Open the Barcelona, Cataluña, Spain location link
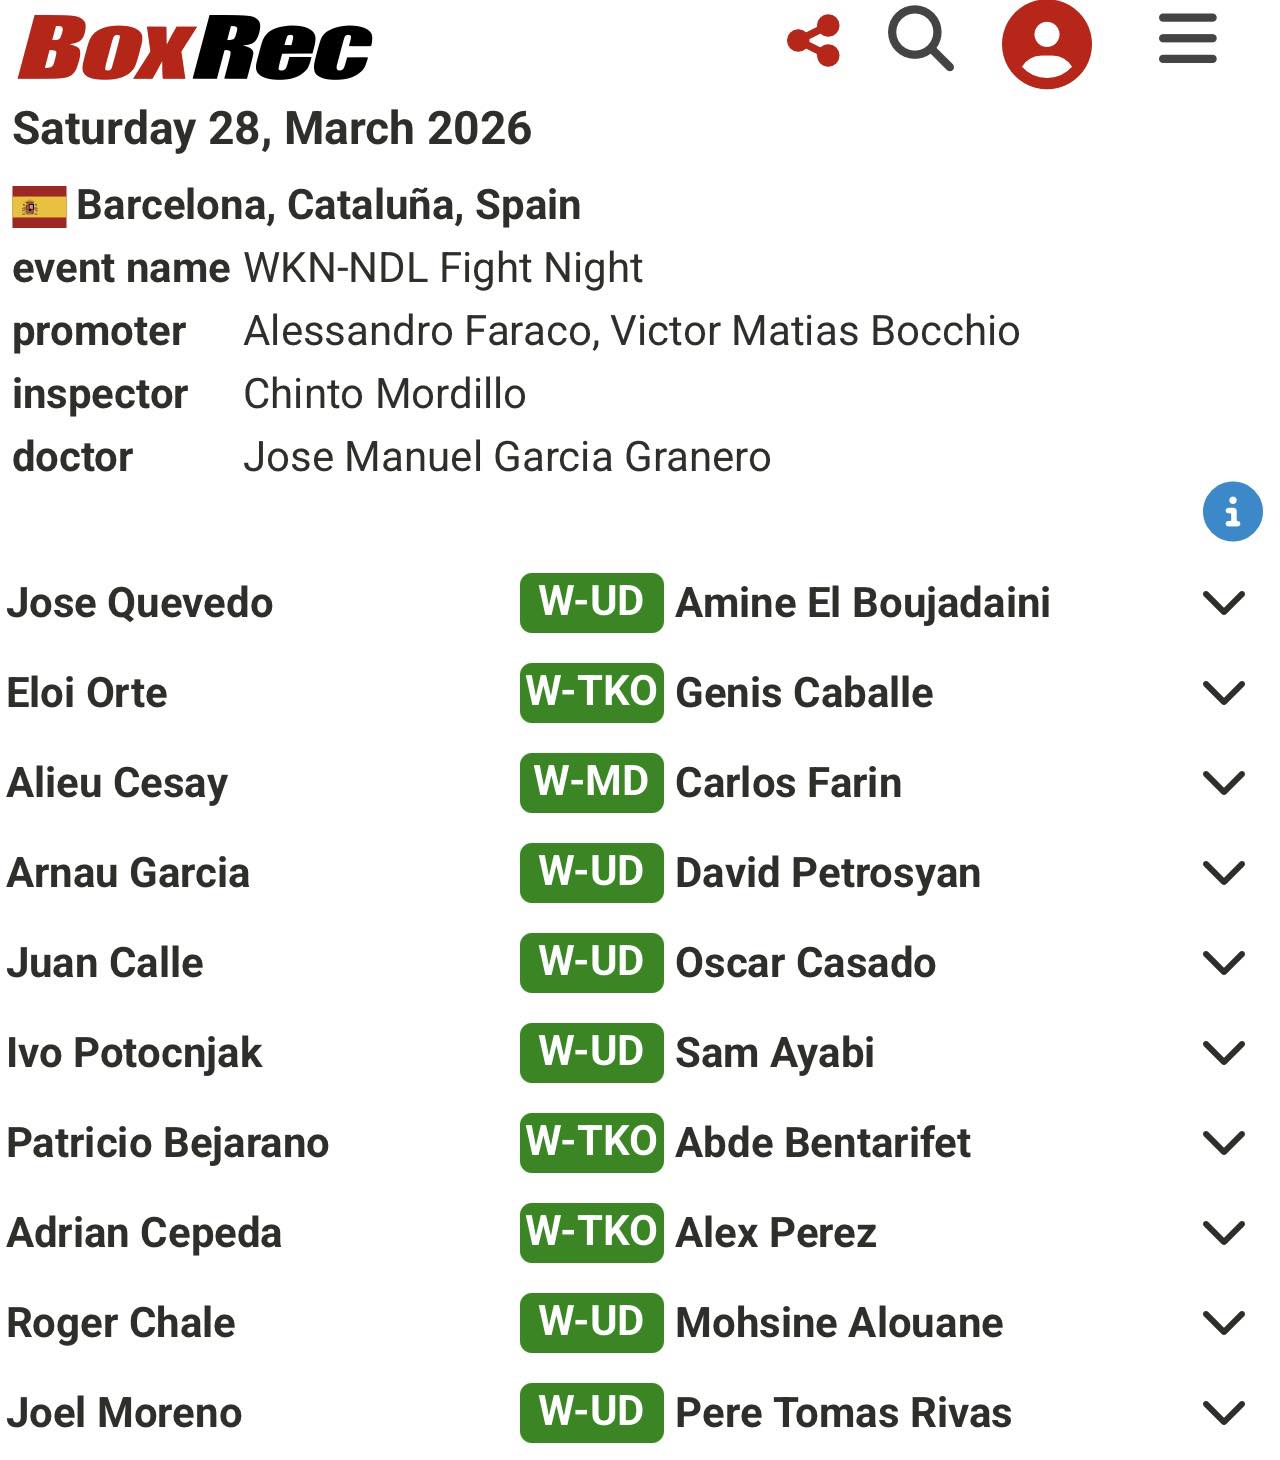 point(328,205)
